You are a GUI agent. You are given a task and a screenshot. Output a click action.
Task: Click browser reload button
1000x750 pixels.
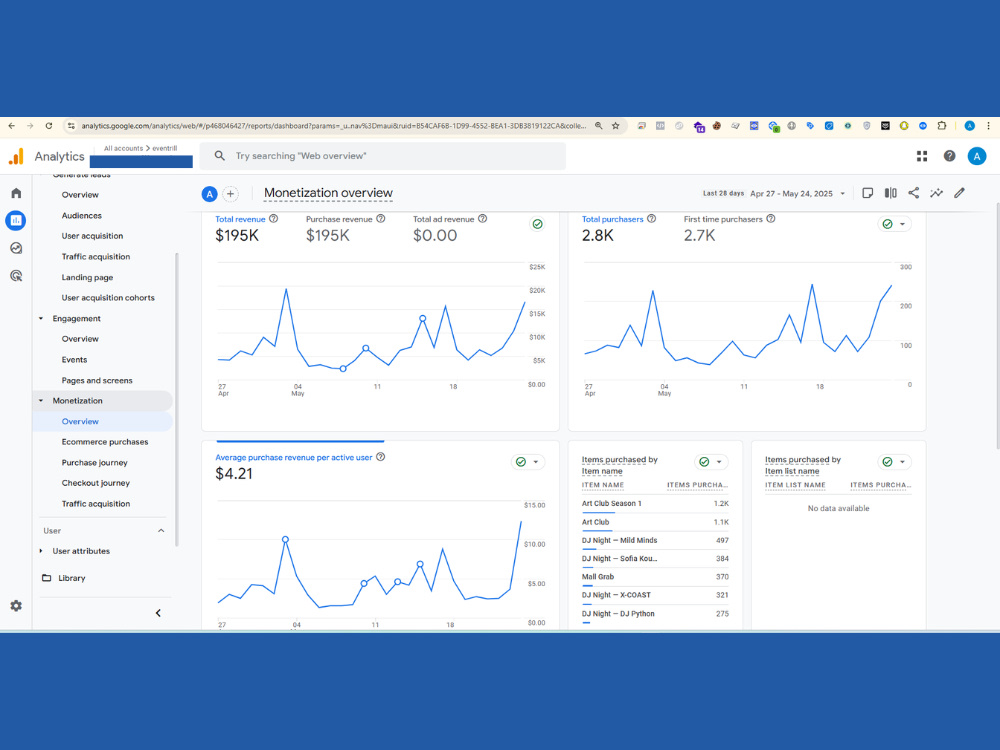pyautogui.click(x=48, y=126)
